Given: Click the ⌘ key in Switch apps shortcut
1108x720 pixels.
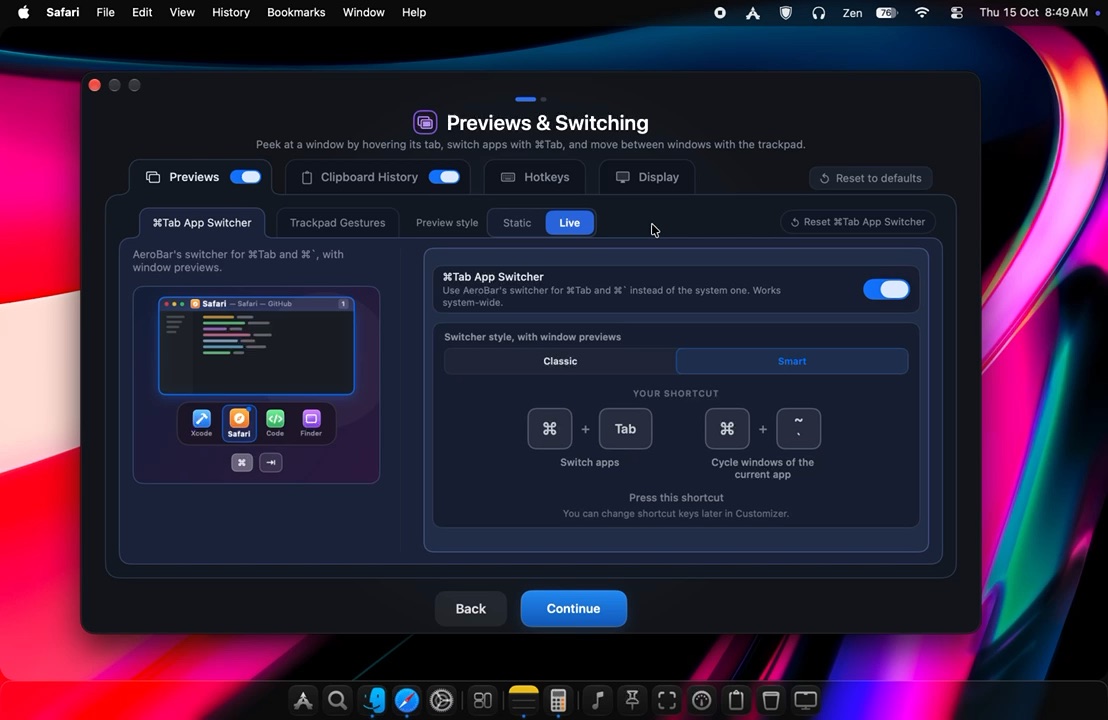Looking at the screenshot, I should coord(550,429).
